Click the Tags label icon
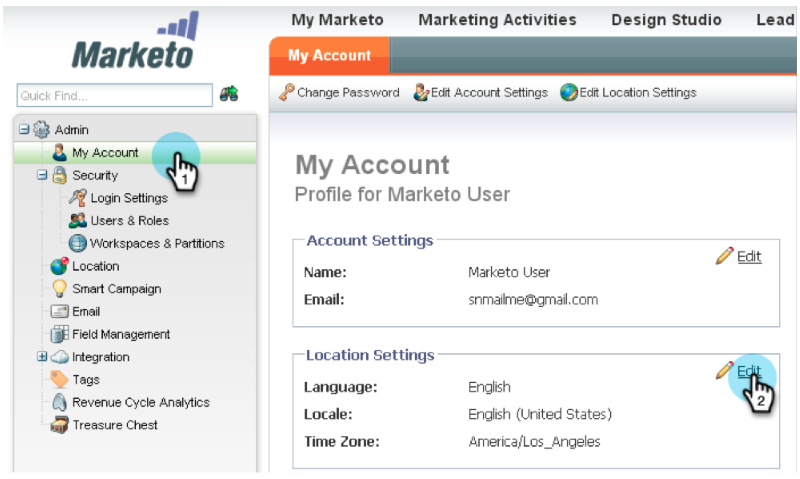Image resolution: width=800 pixels, height=479 pixels. pos(60,380)
